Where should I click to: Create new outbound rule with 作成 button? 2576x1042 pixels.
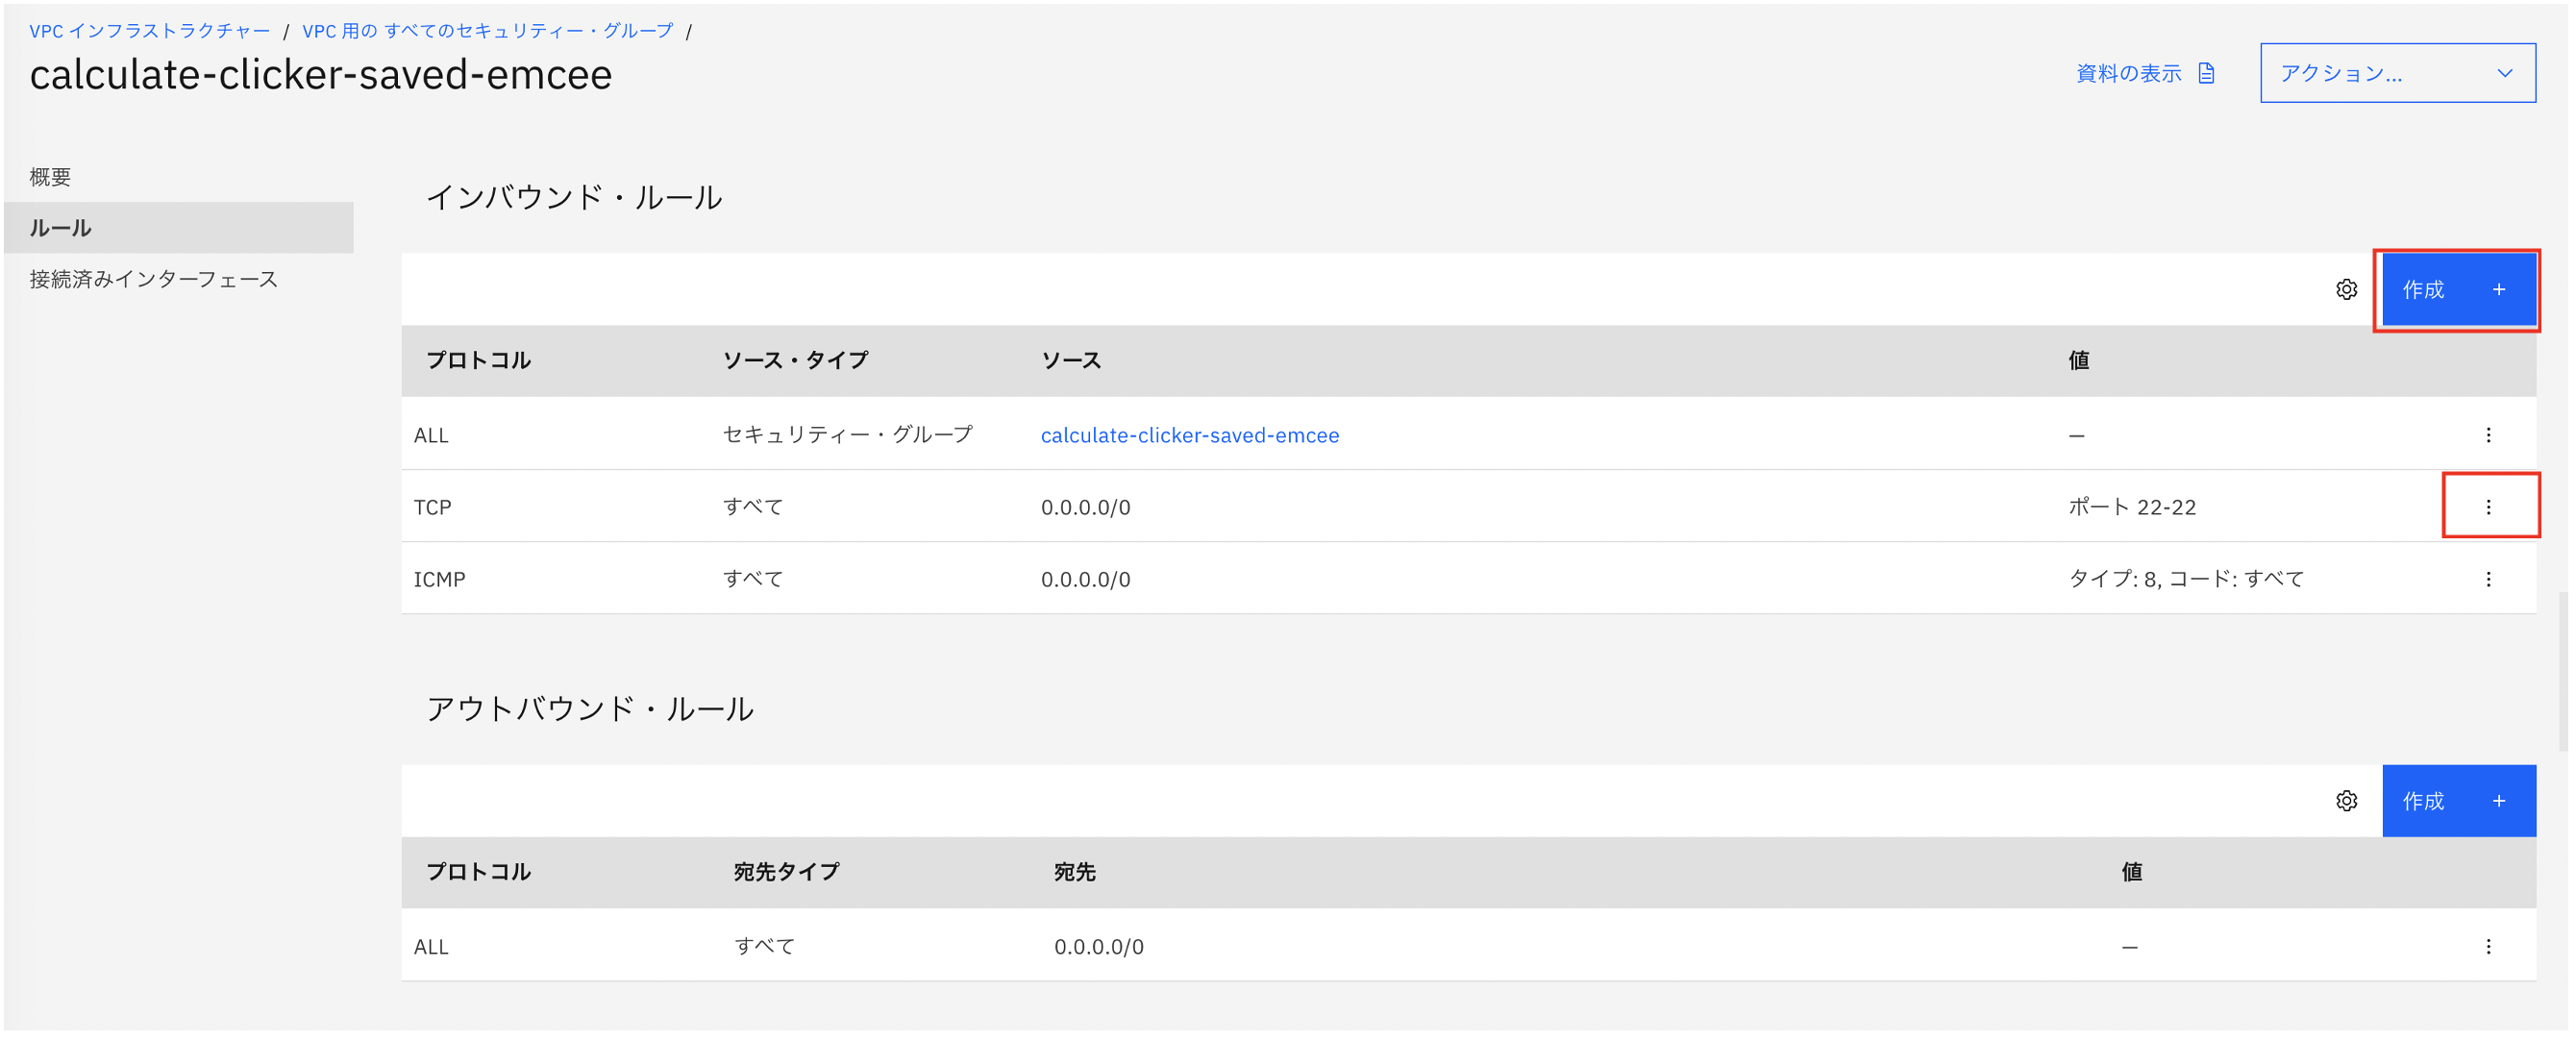click(x=2458, y=802)
